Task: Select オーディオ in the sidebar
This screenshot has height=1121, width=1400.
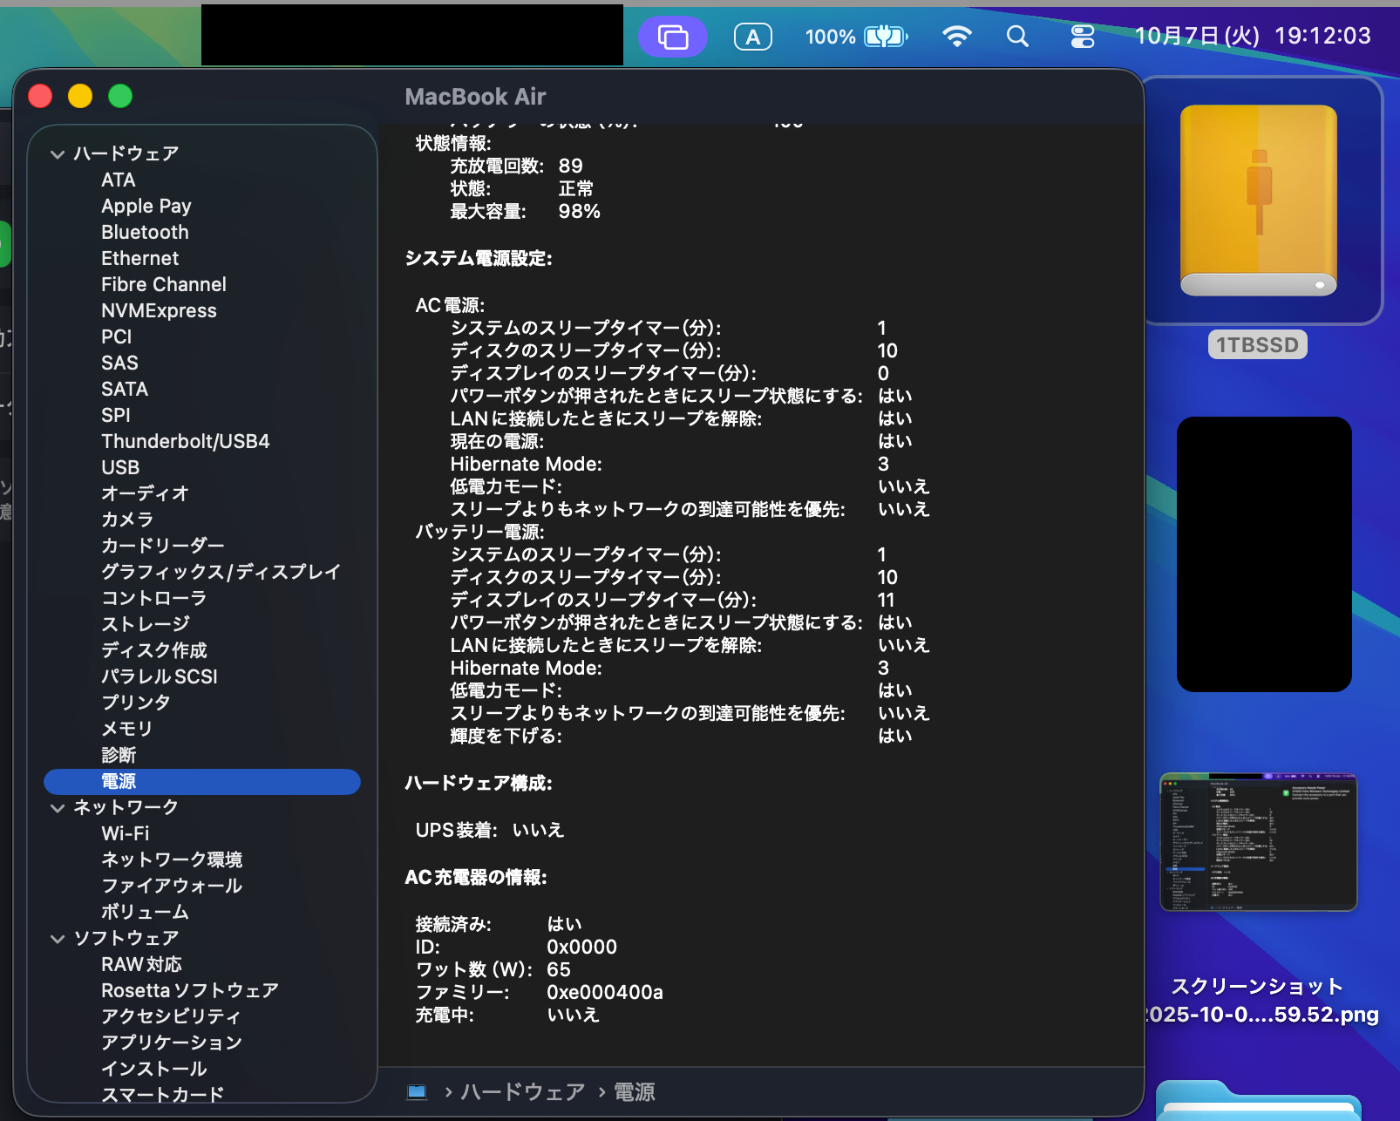Action: pos(145,493)
